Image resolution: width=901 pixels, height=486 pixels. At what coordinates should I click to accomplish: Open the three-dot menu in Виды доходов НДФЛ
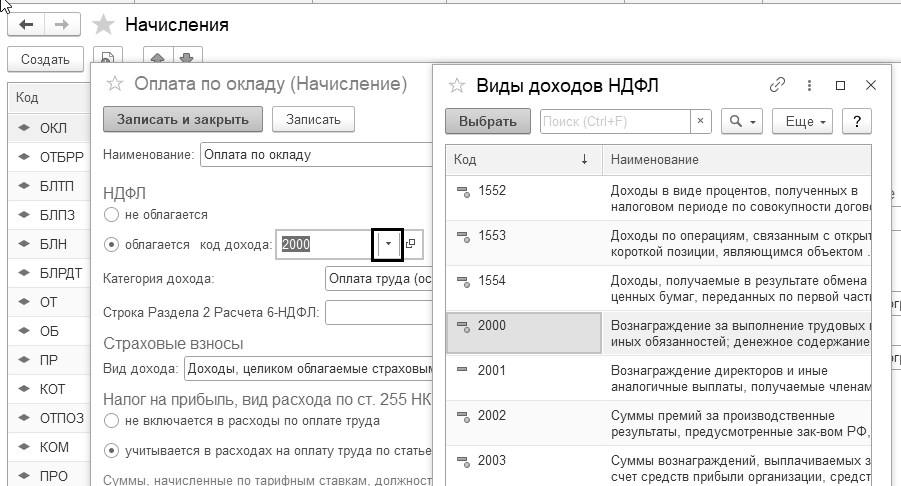coord(809,86)
